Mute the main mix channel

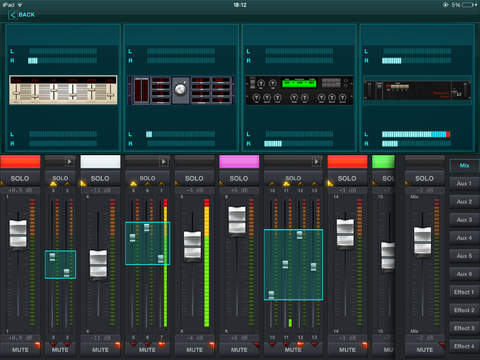click(x=424, y=350)
